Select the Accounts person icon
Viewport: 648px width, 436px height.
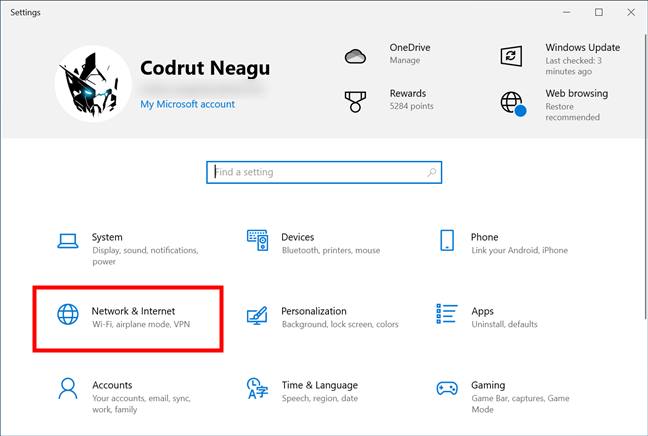point(68,388)
